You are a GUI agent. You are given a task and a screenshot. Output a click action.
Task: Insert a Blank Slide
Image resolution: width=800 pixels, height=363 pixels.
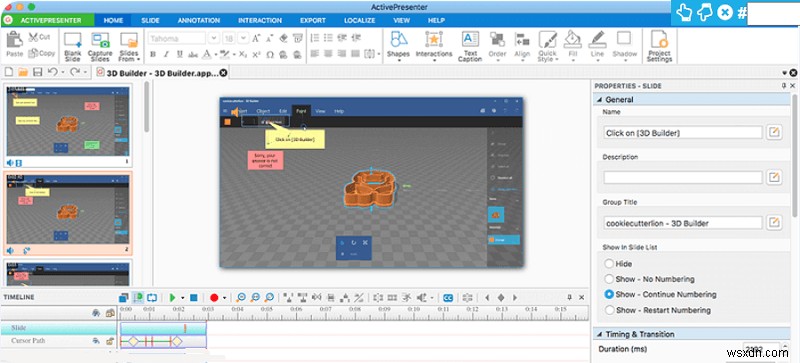point(73,47)
